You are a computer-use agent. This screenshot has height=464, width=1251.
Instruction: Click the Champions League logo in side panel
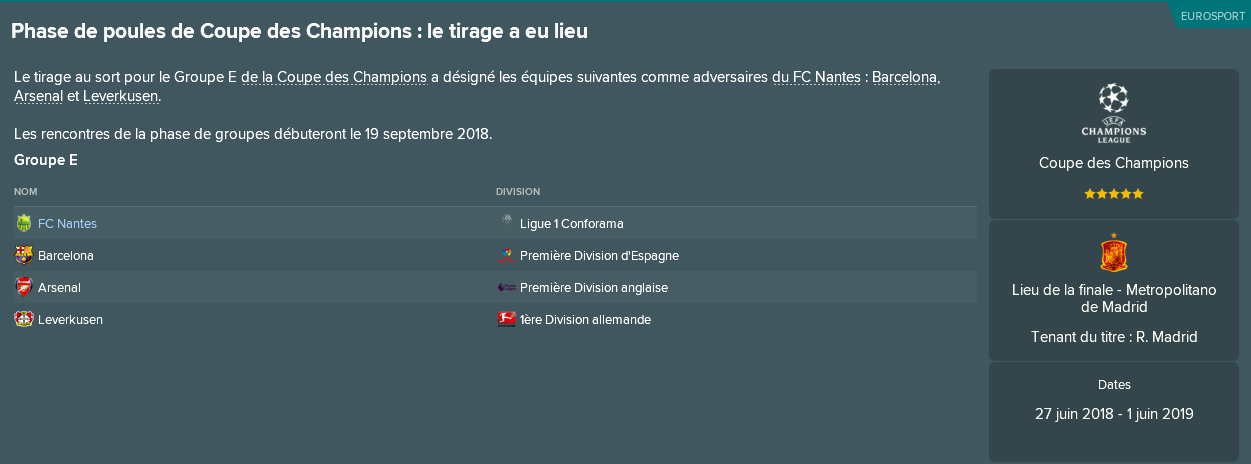click(1113, 112)
